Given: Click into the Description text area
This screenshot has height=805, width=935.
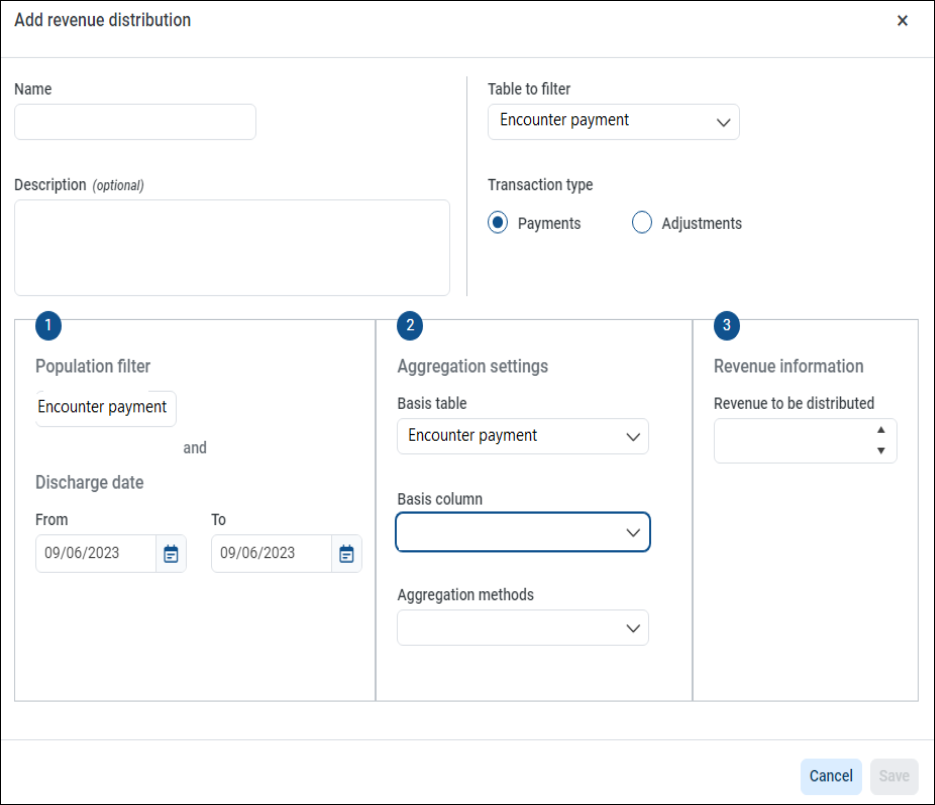Looking at the screenshot, I should click(x=232, y=247).
